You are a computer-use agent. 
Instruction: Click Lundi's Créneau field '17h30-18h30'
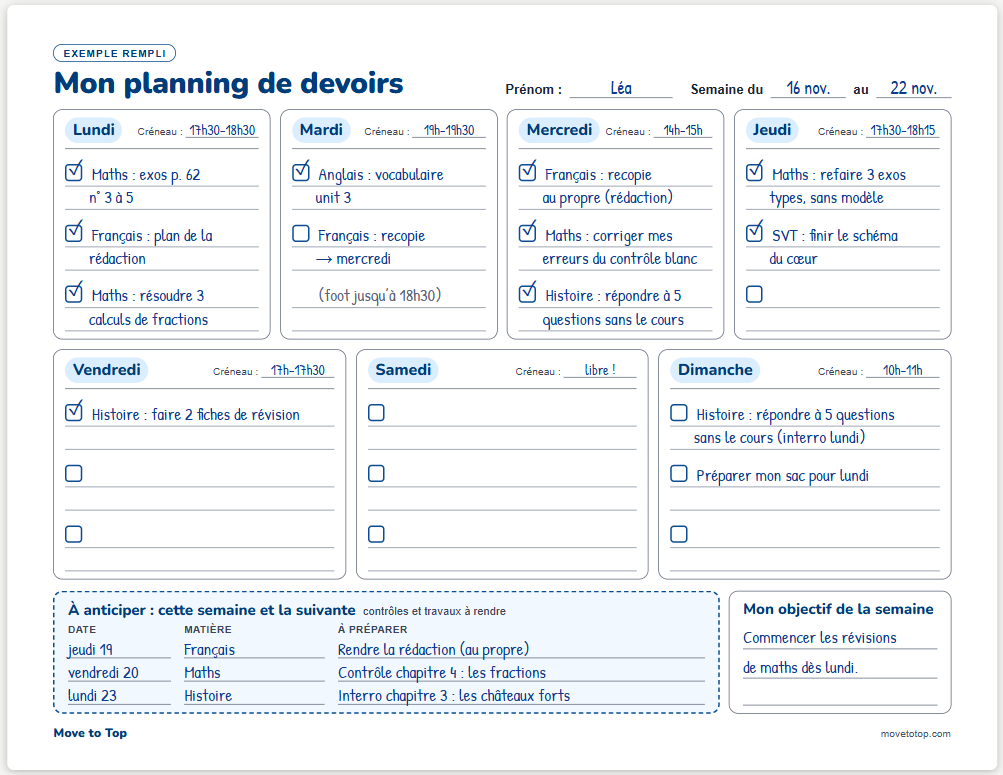coord(222,130)
